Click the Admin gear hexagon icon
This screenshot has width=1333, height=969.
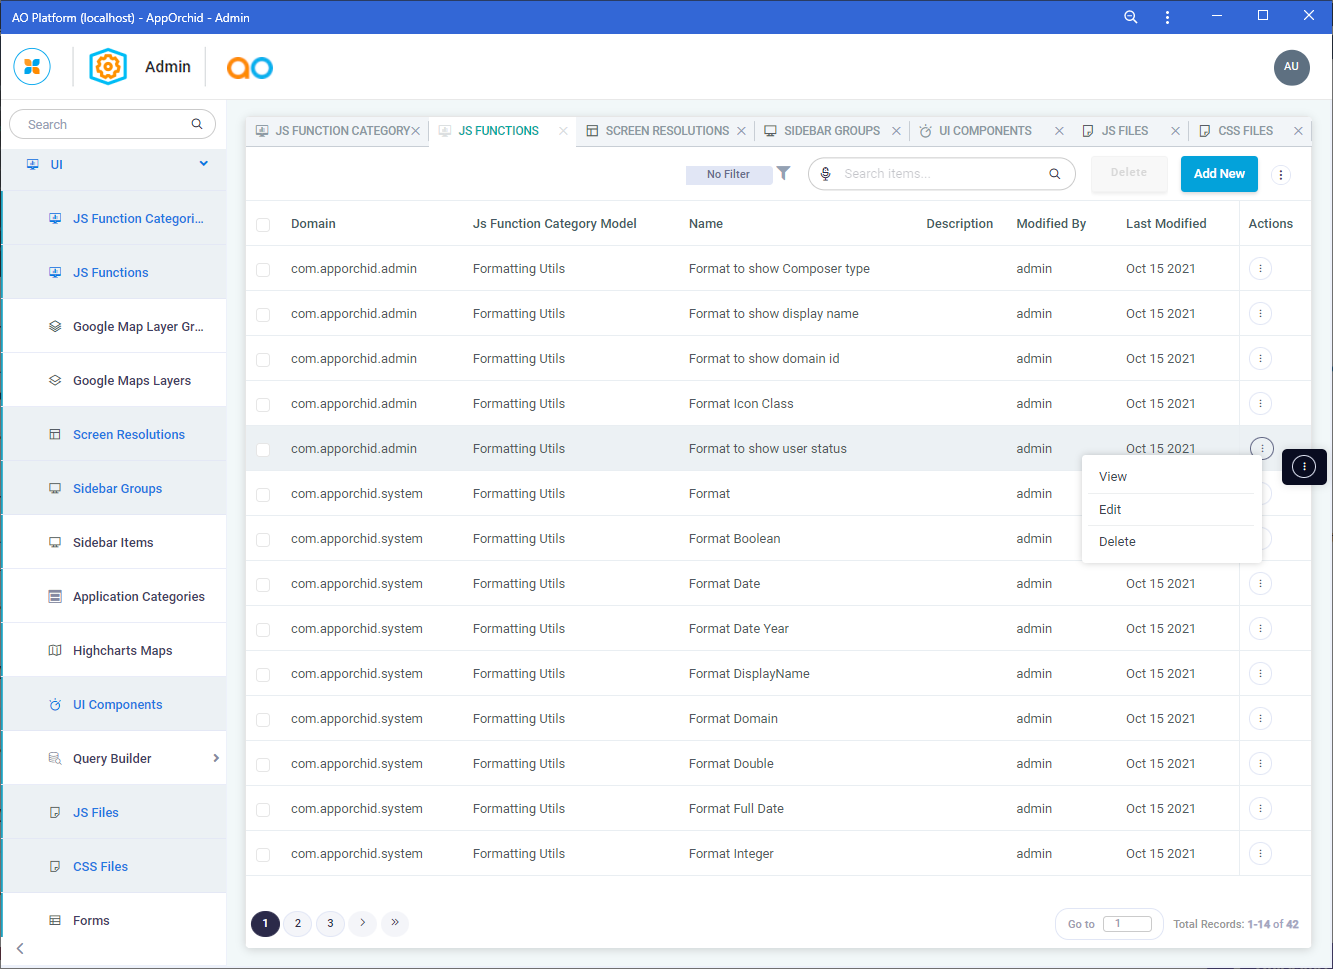(108, 67)
